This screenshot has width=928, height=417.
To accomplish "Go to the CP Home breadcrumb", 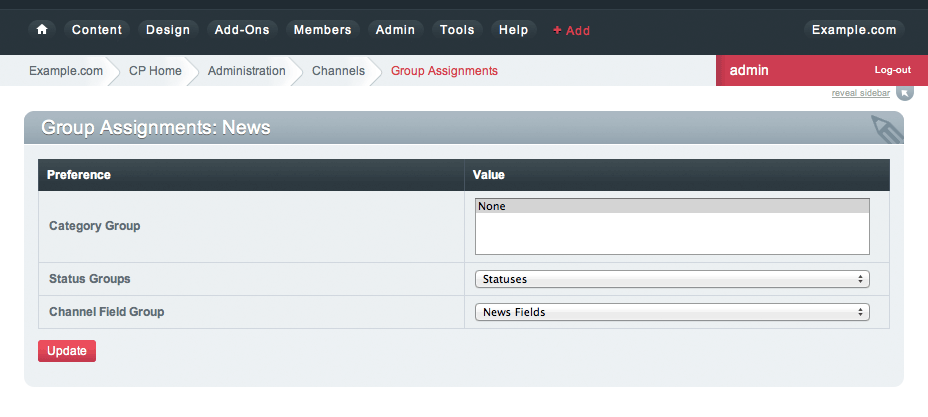I will click(x=155, y=71).
